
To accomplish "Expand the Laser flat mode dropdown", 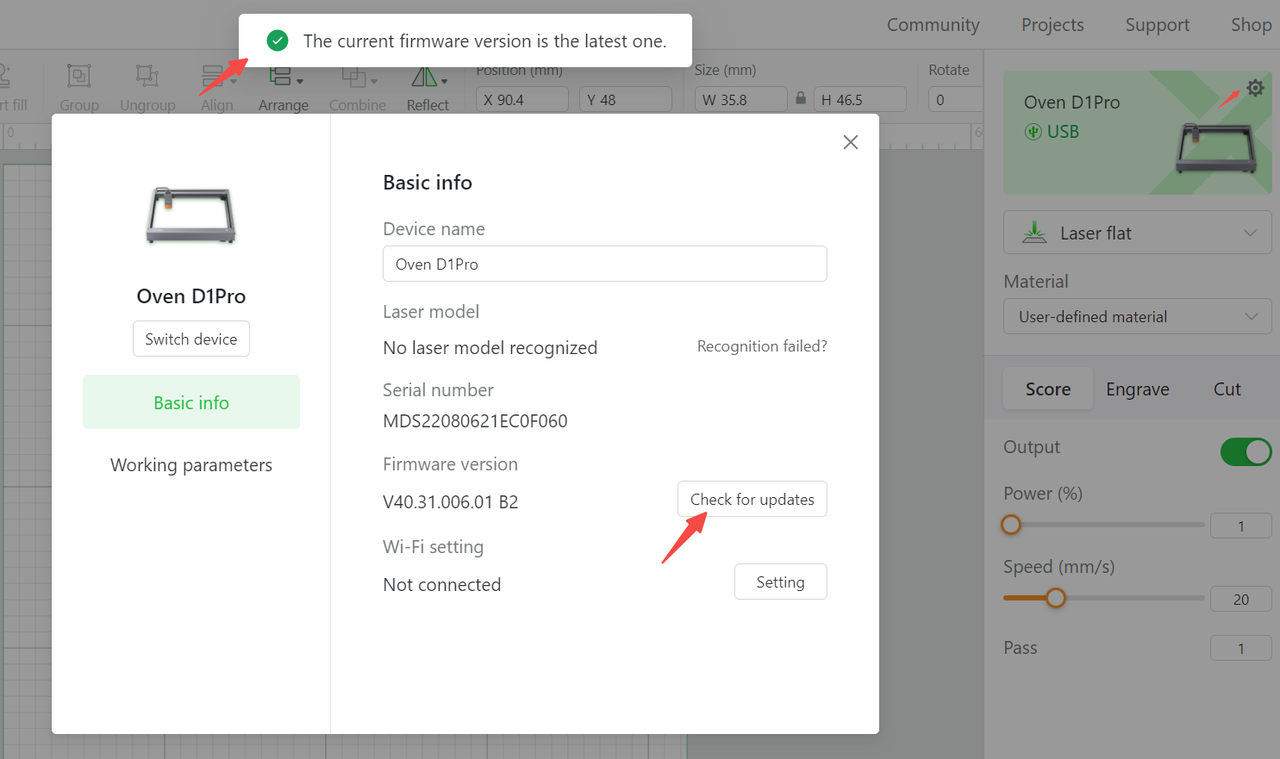I will tap(1138, 233).
